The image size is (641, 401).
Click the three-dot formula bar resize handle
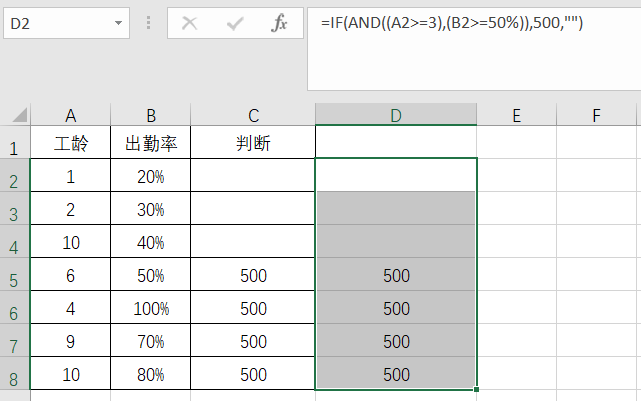pyautogui.click(x=148, y=23)
